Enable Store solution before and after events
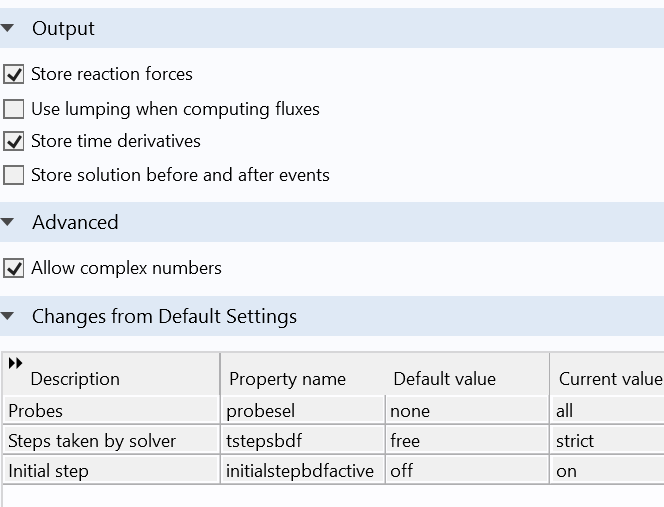Viewport: 664px width, 507px height. pos(14,175)
